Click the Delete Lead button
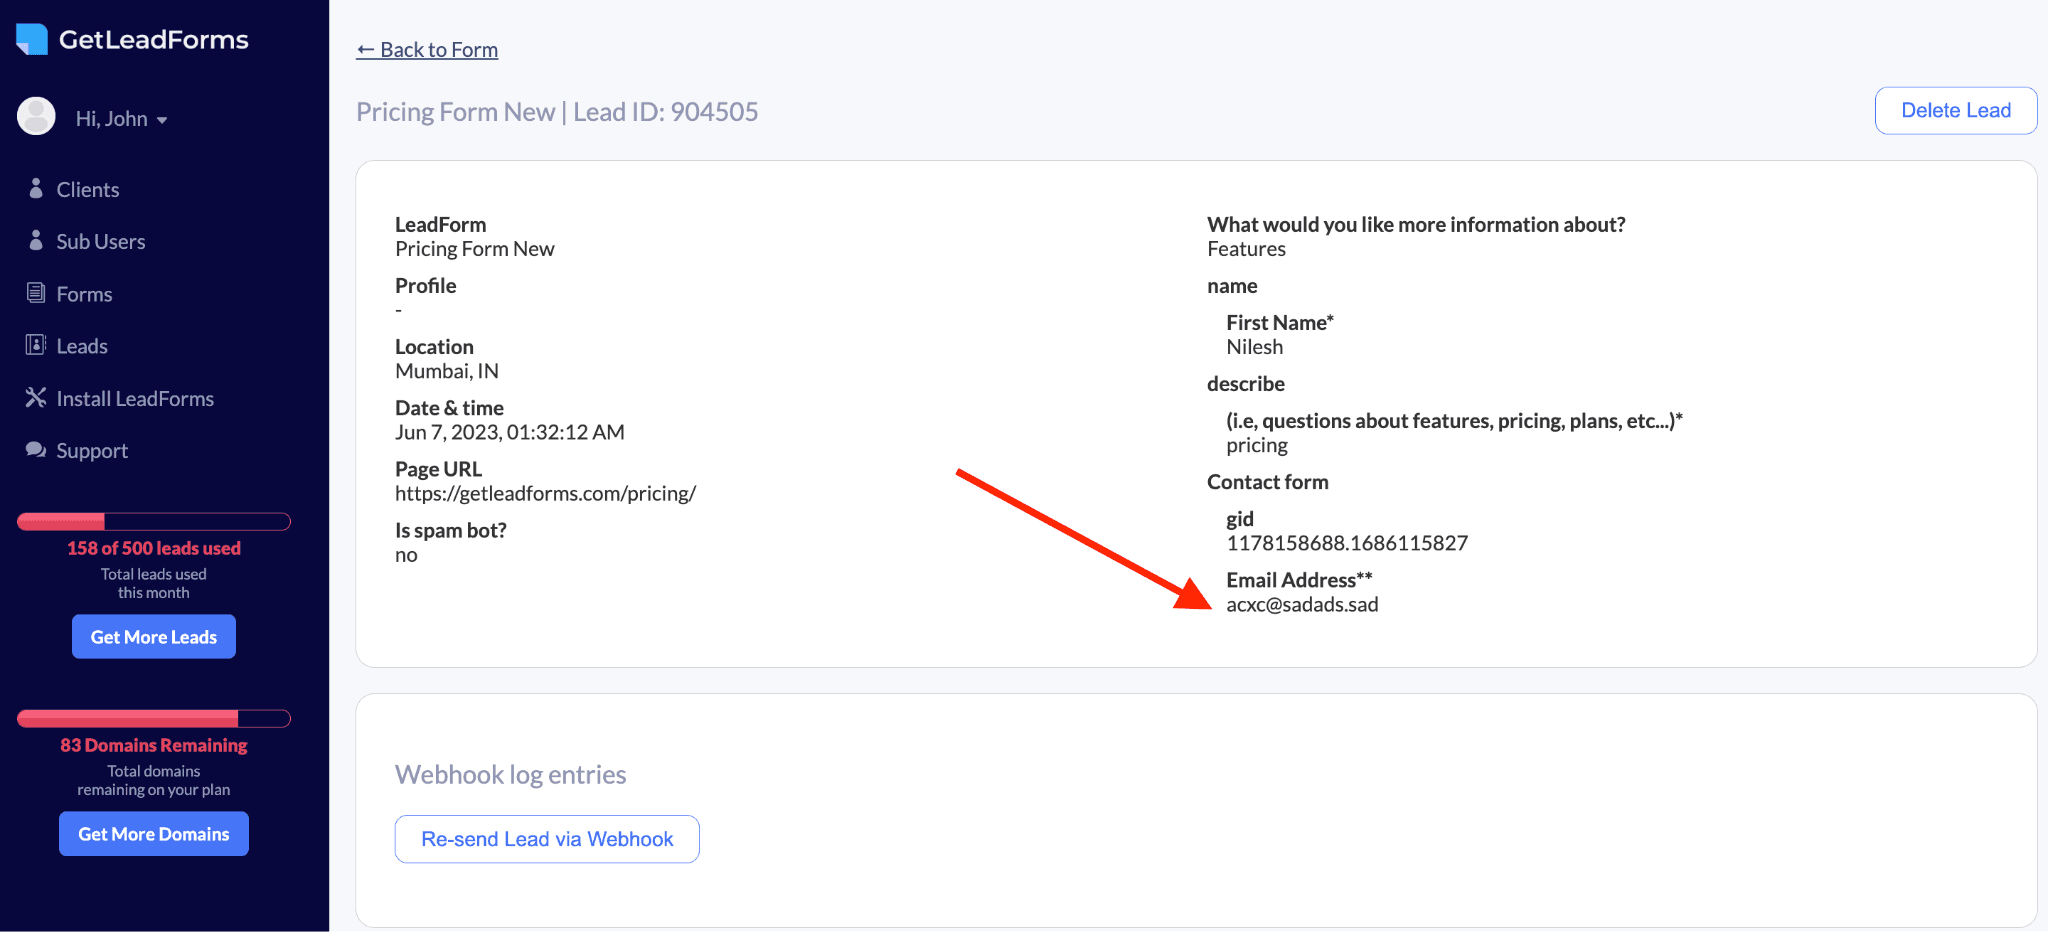 tap(1954, 110)
